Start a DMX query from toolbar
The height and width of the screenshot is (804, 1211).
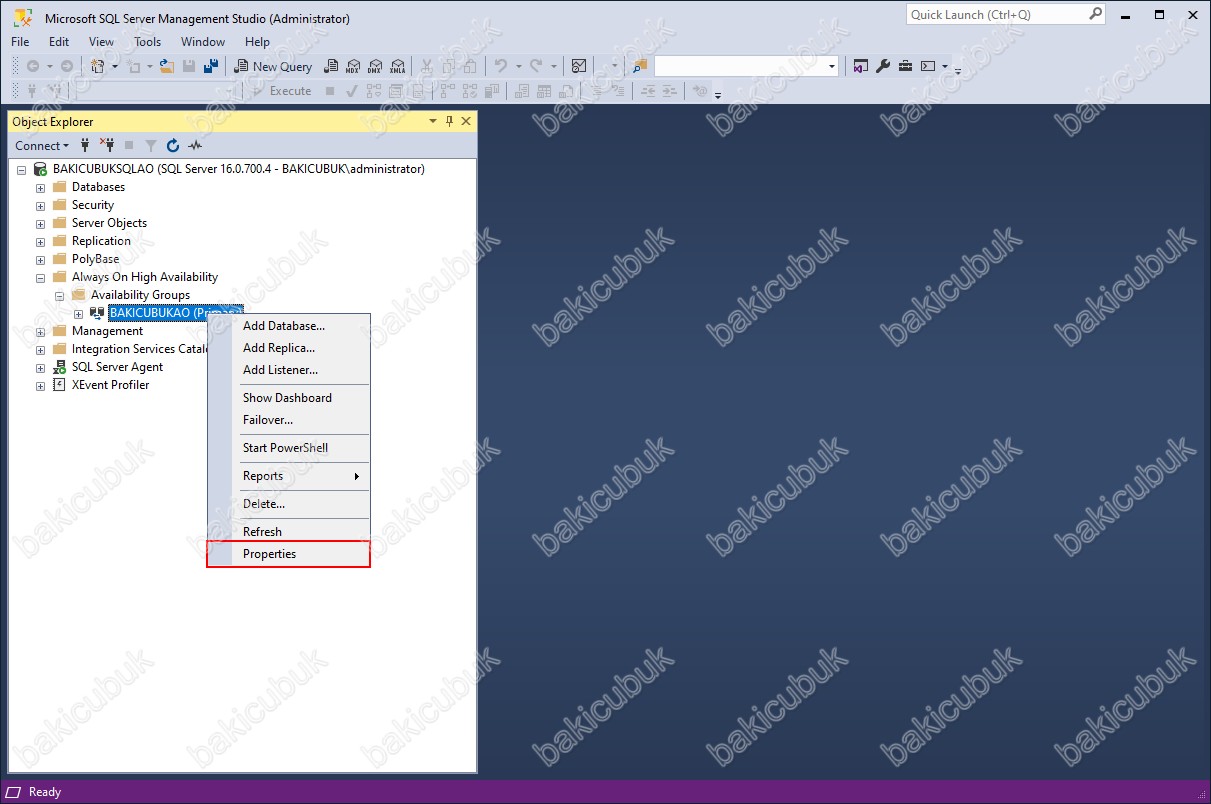point(375,66)
